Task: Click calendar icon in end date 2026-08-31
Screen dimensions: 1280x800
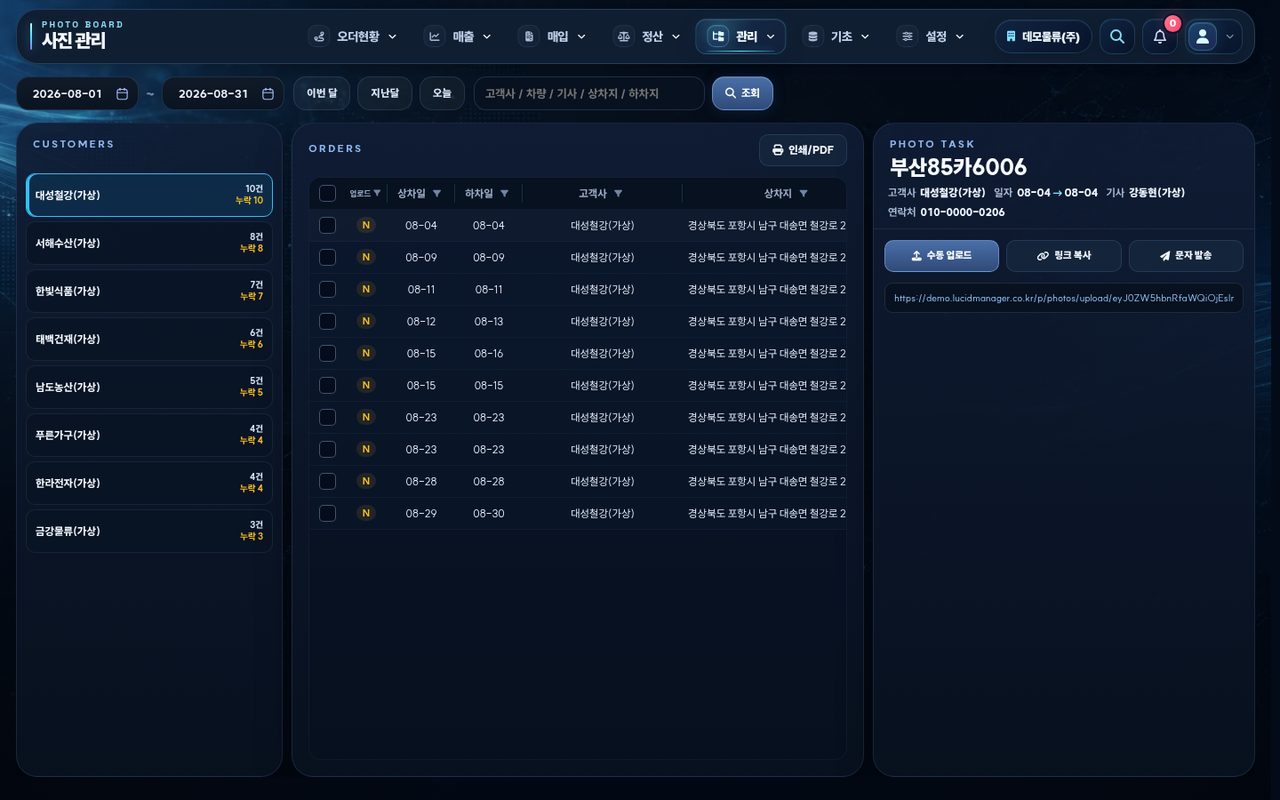Action: [x=268, y=94]
